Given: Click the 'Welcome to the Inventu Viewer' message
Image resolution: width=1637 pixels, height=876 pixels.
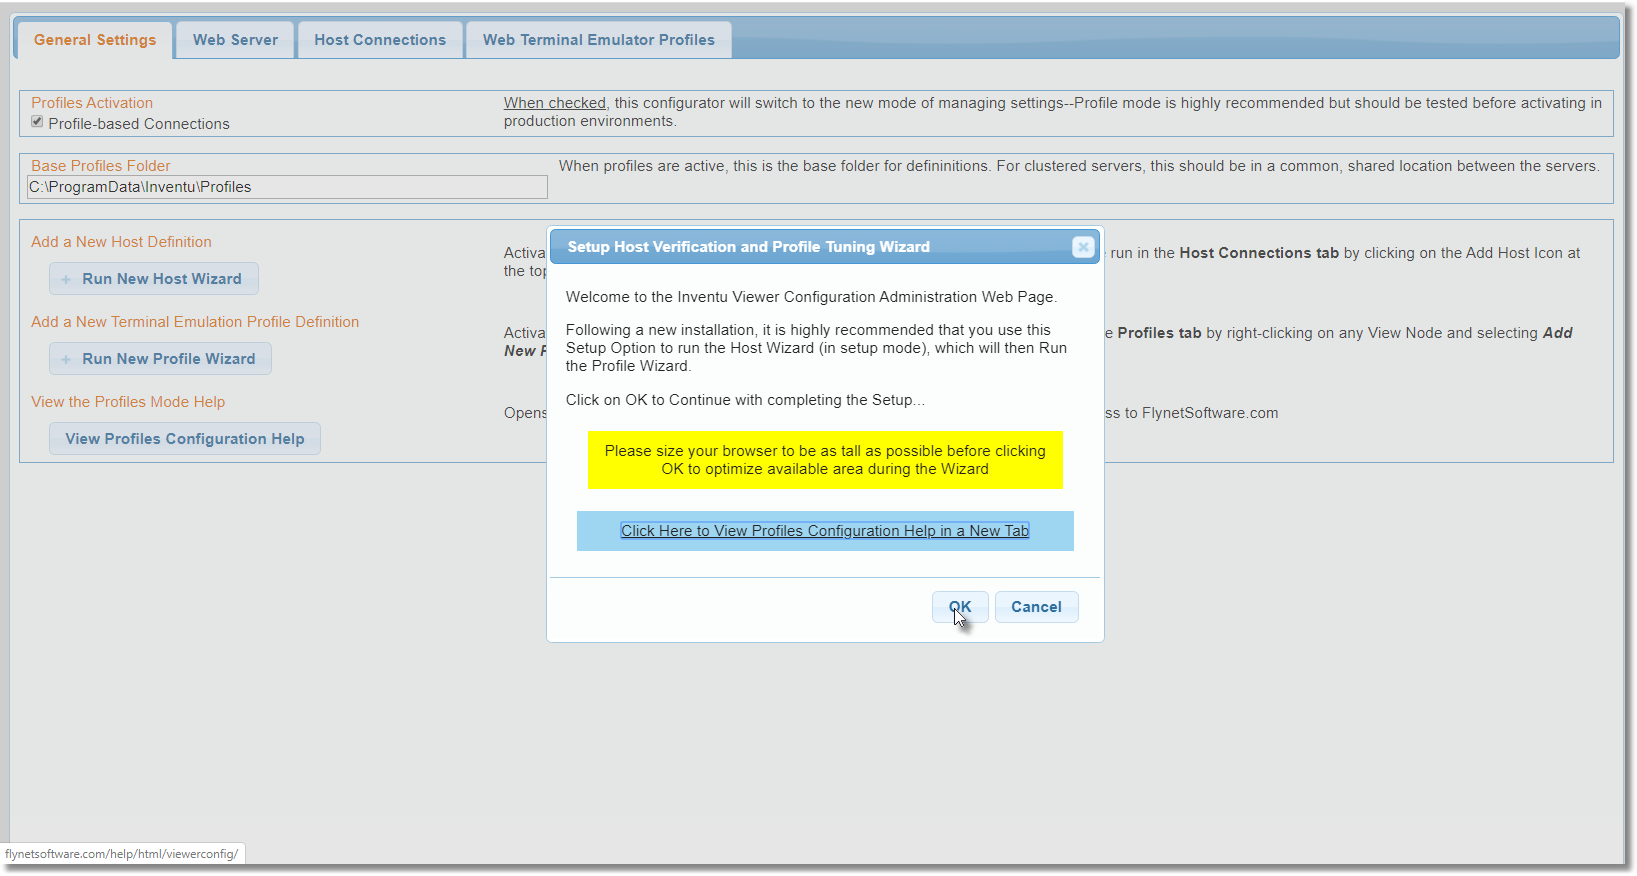Looking at the screenshot, I should tap(811, 297).
